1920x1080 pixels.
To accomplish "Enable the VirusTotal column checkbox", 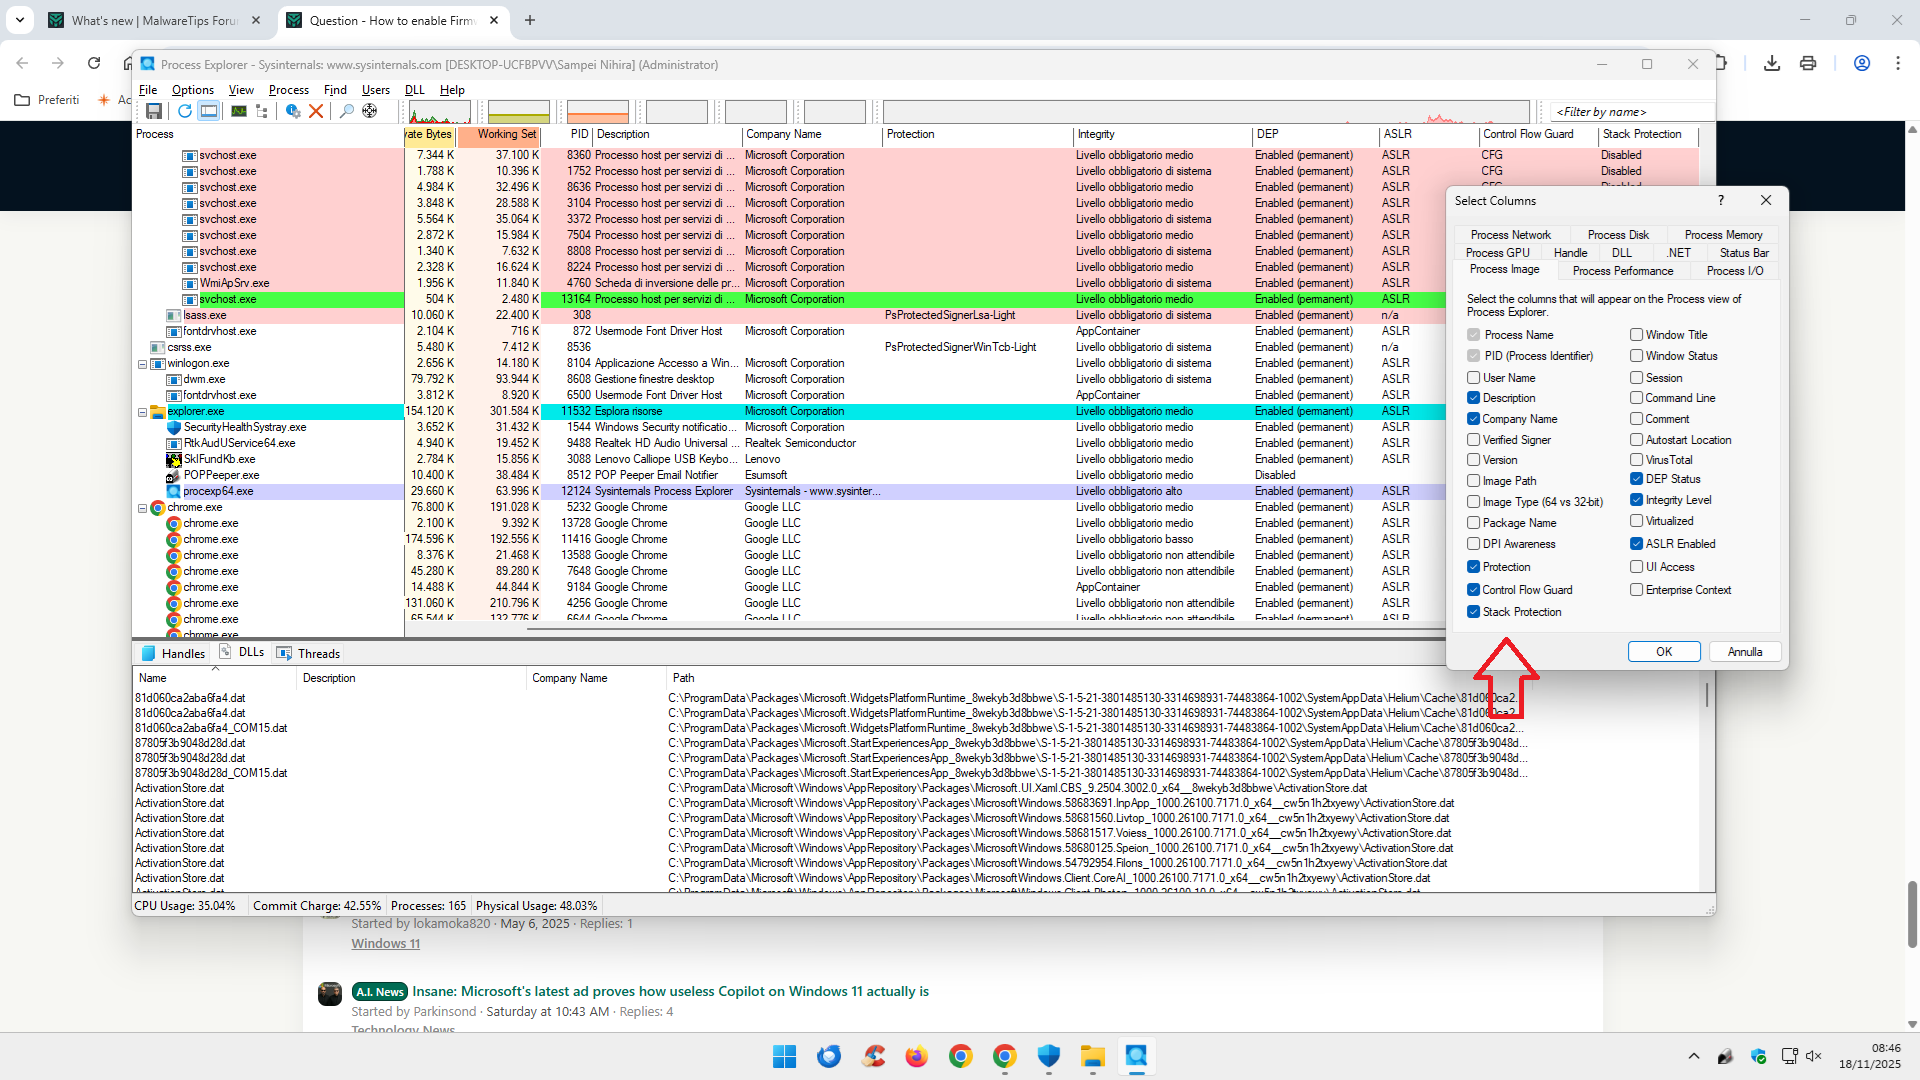I will click(1637, 460).
